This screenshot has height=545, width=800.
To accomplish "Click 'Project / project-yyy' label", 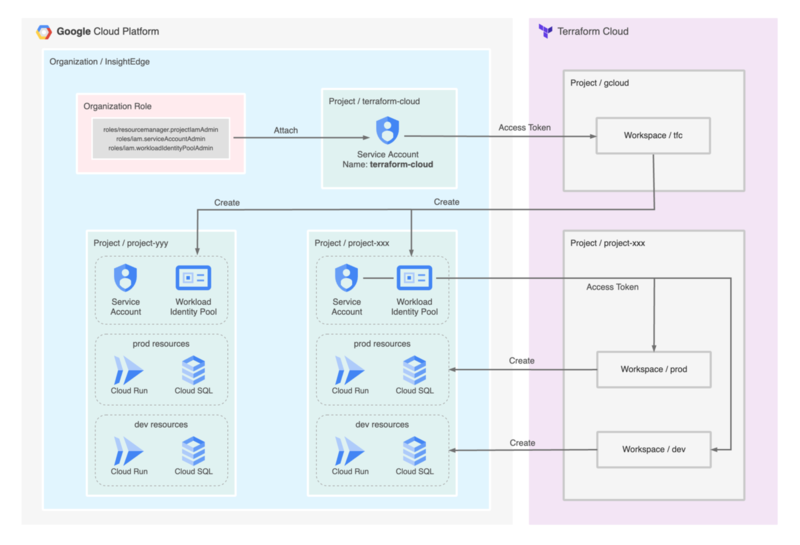I will [x=131, y=243].
